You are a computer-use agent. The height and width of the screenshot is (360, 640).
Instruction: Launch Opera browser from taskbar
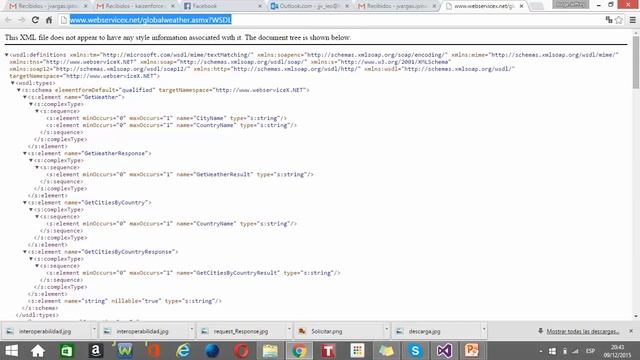pyautogui.click(x=241, y=351)
